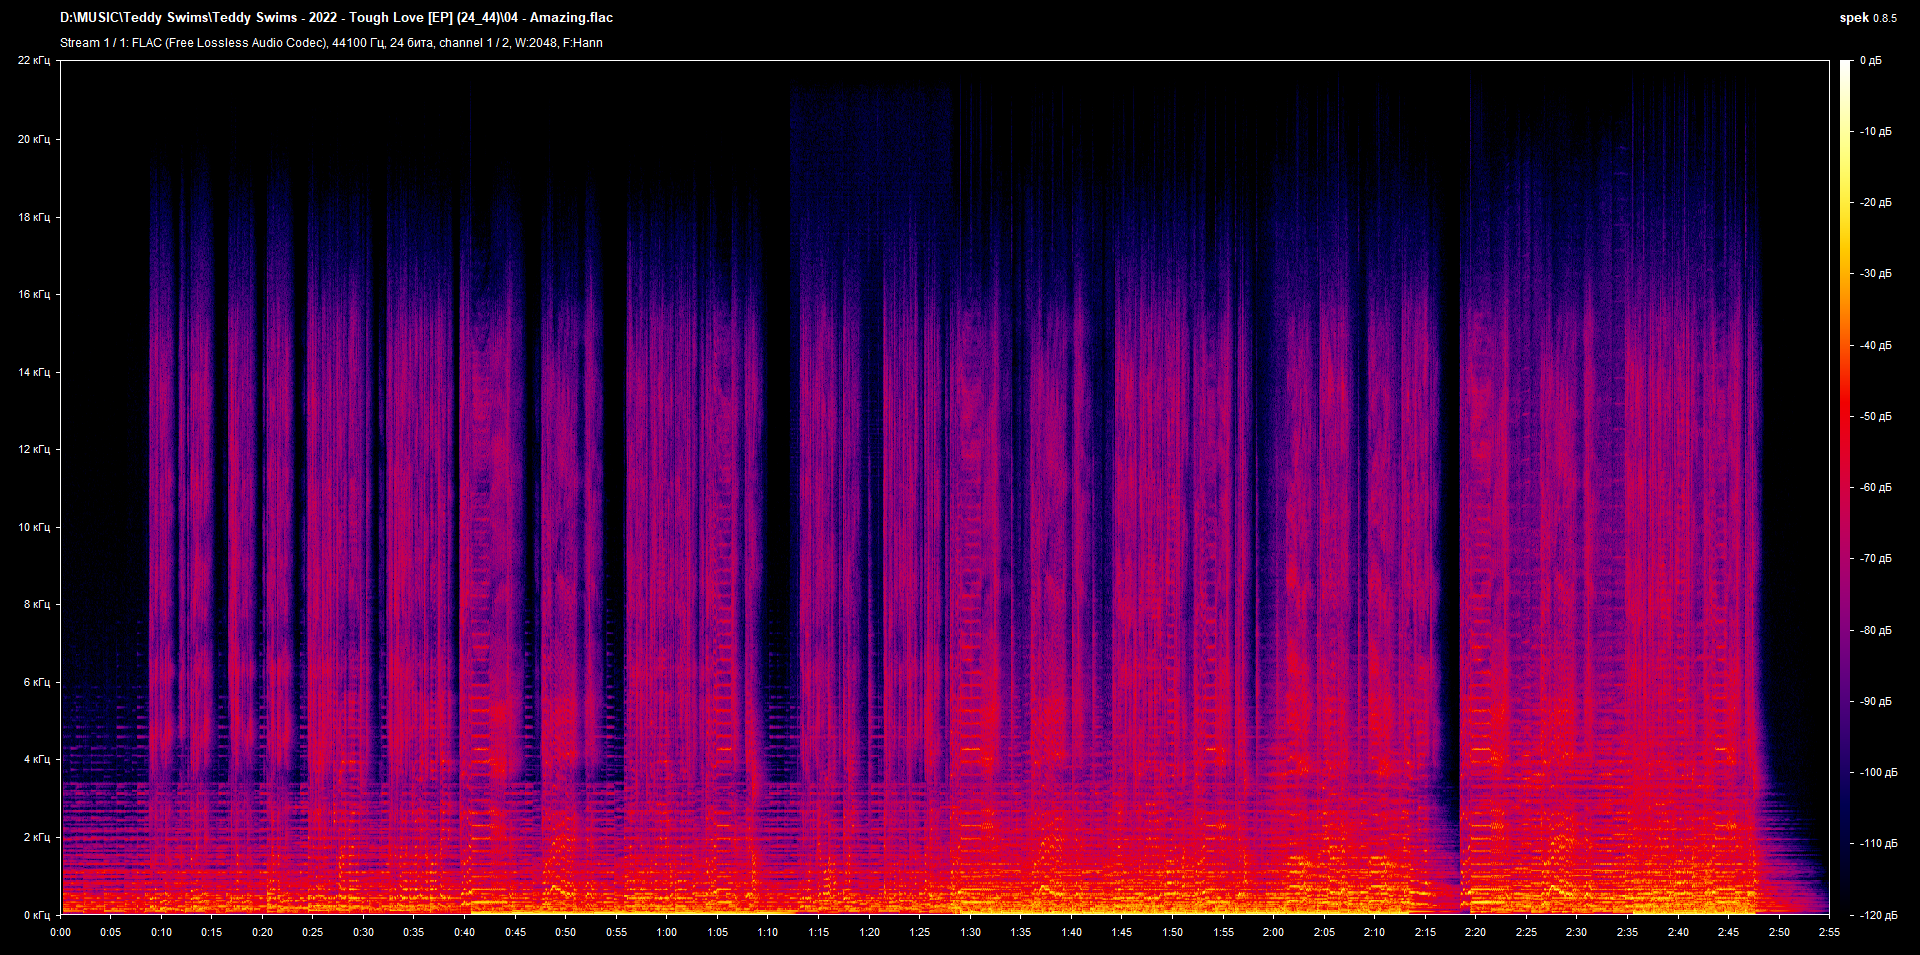This screenshot has height=955, width=1920.
Task: Click the -80 дБ level scale label
Action: click(1876, 631)
